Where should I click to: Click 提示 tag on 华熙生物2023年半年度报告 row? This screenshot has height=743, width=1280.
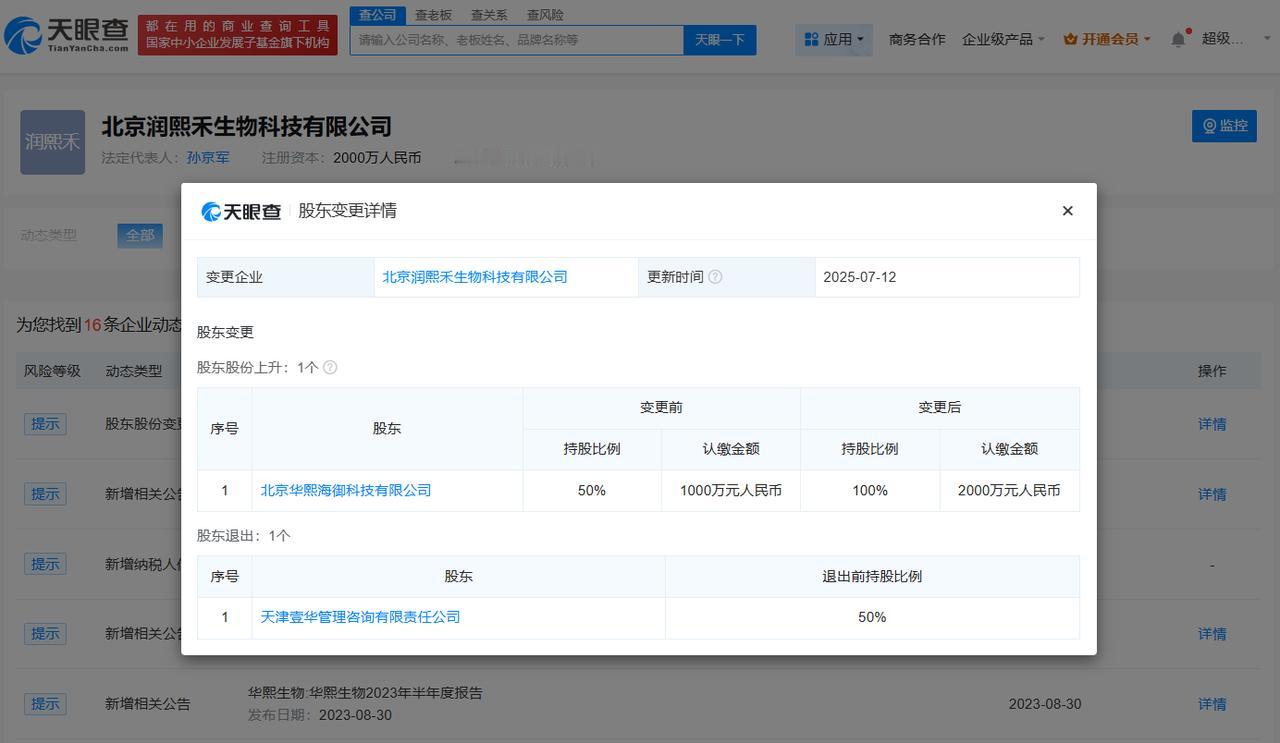click(45, 704)
